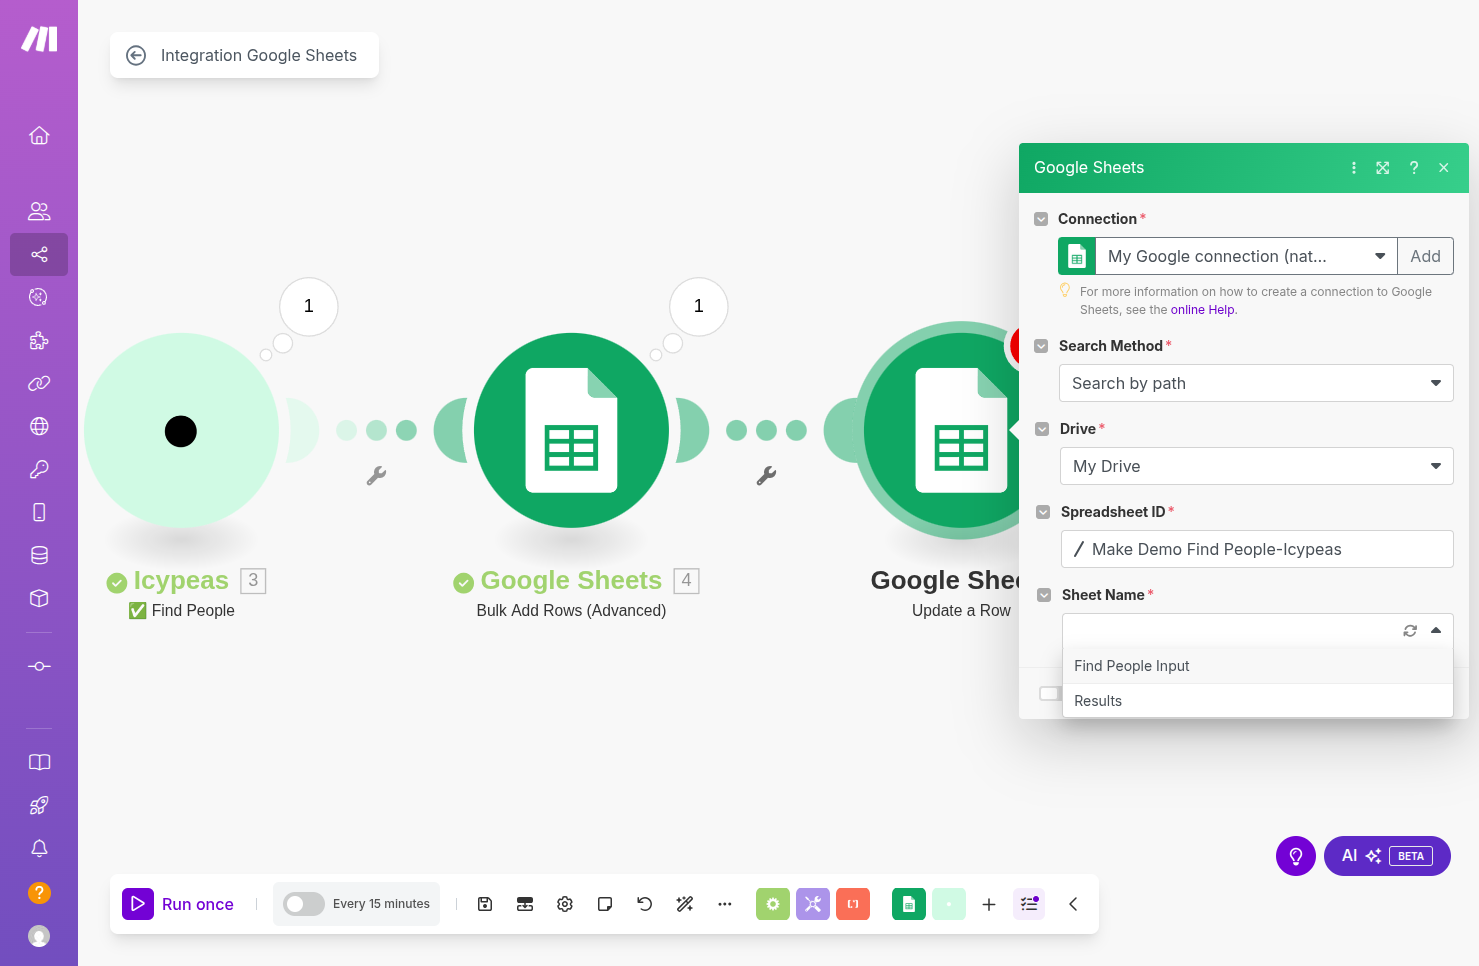Toggle checkbox beside Drive label

point(1041,429)
